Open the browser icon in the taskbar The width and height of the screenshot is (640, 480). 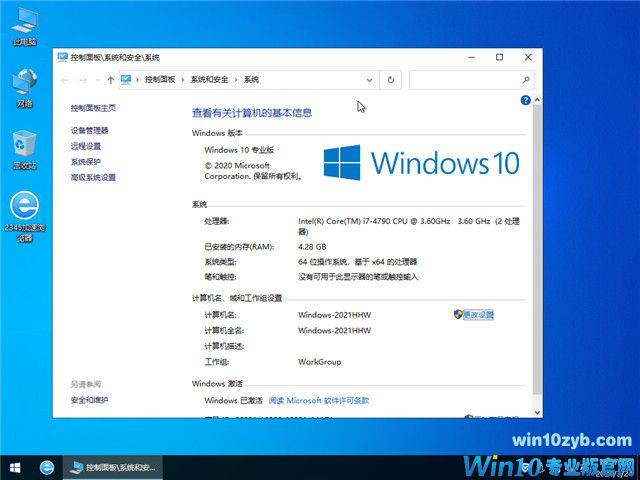(47, 468)
